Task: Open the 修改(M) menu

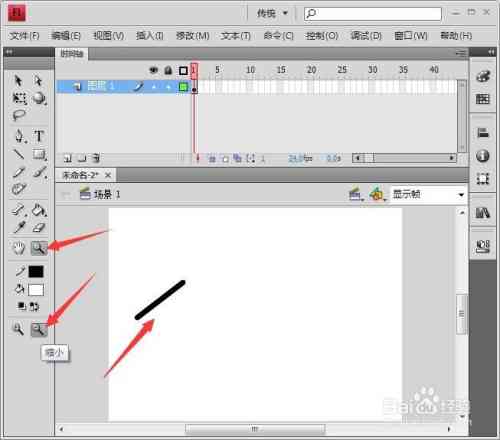Action: [193, 35]
